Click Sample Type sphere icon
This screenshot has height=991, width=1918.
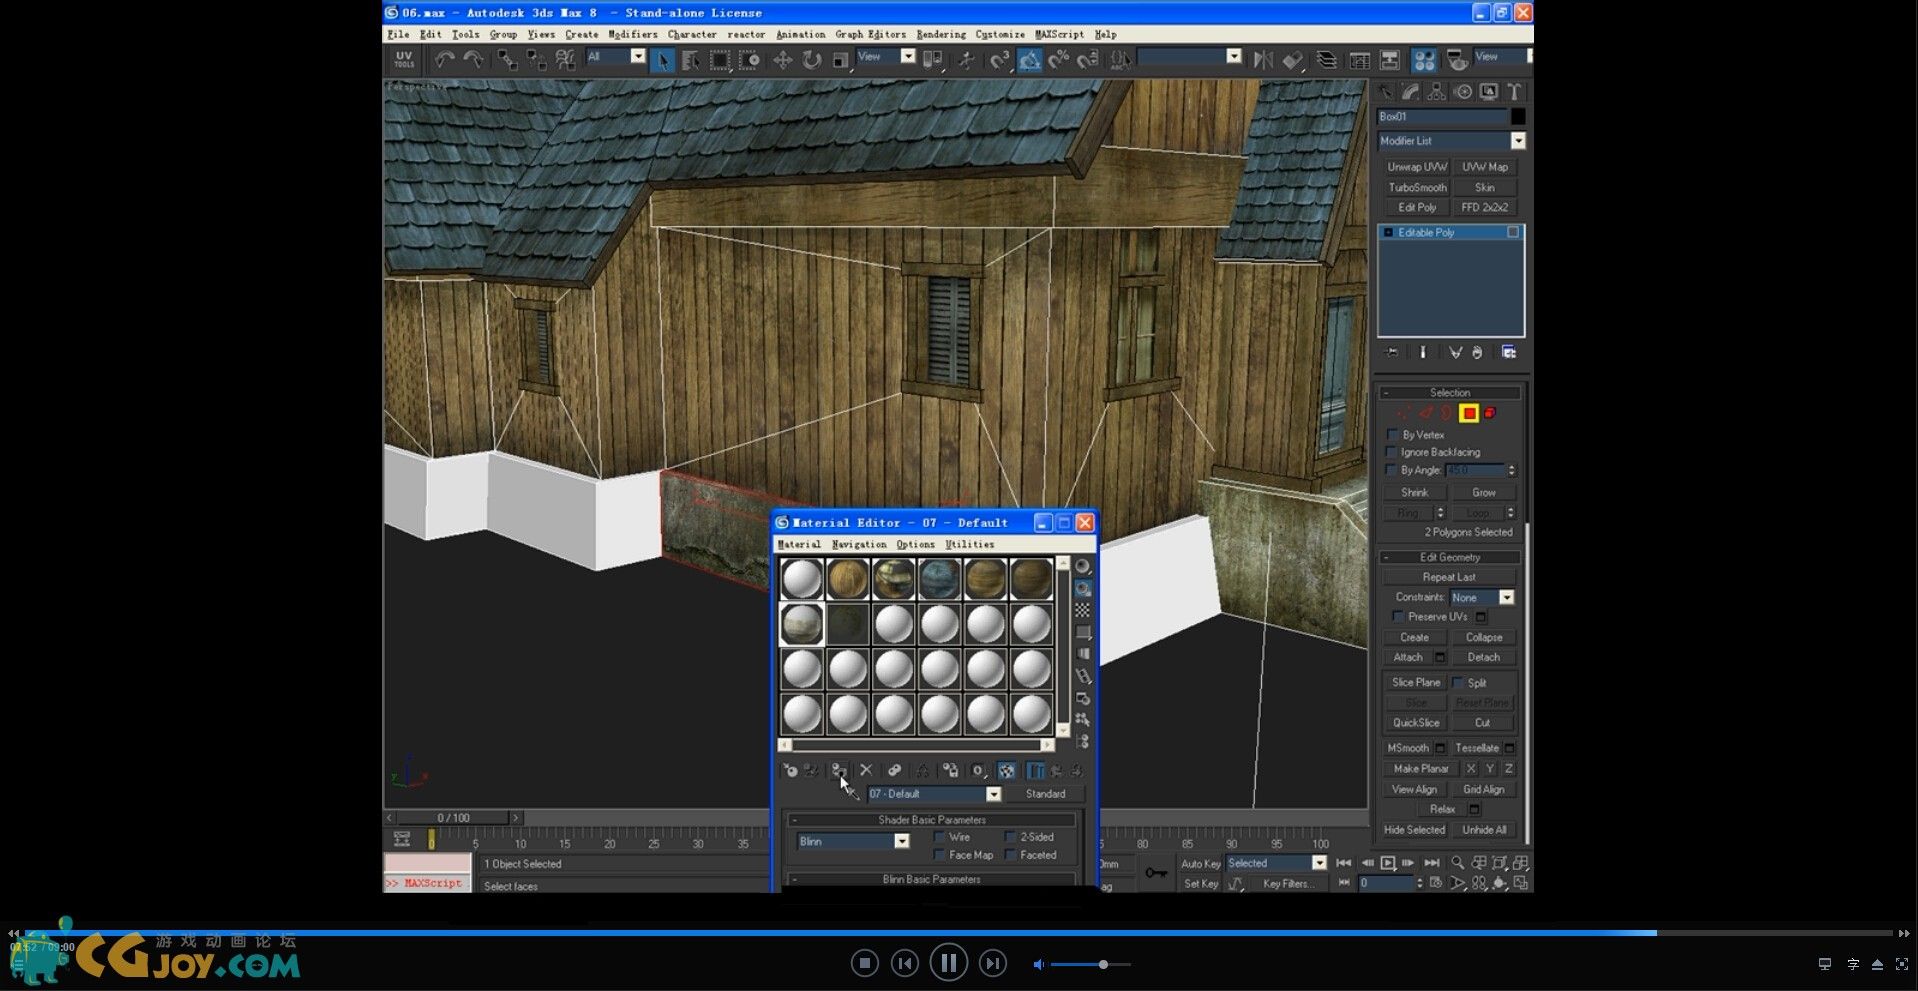[x=1082, y=566]
